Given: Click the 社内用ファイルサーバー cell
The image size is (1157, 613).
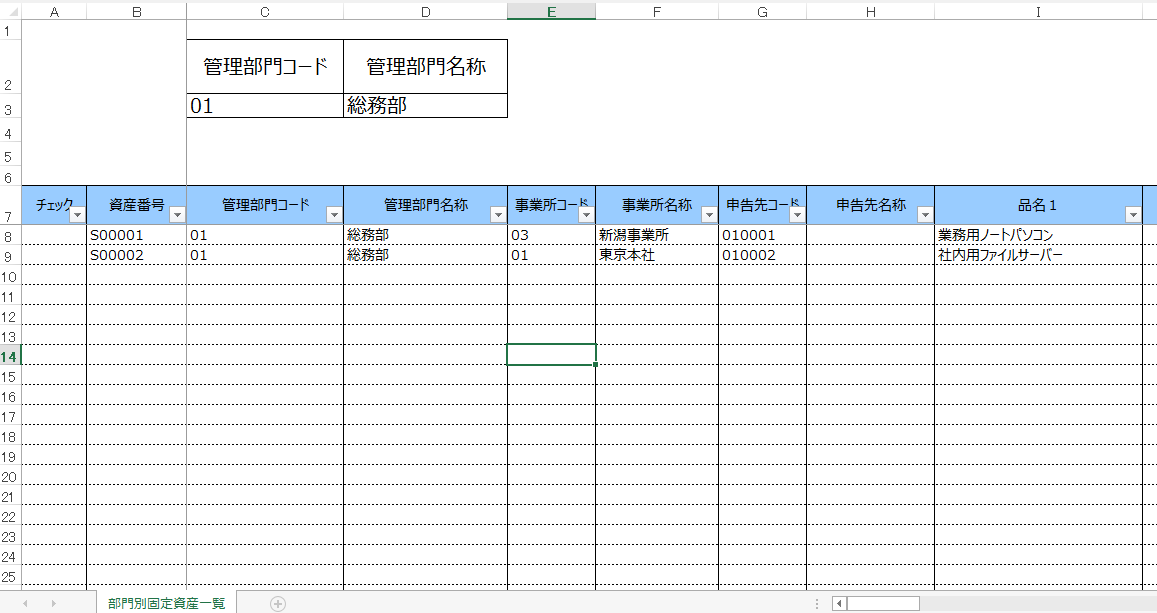Looking at the screenshot, I should click(x=1038, y=255).
